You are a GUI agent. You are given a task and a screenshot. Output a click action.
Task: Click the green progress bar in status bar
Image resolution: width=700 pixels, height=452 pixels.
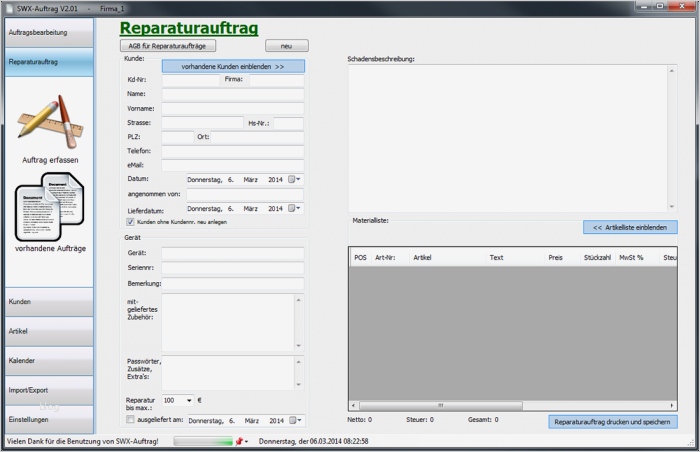click(x=203, y=441)
